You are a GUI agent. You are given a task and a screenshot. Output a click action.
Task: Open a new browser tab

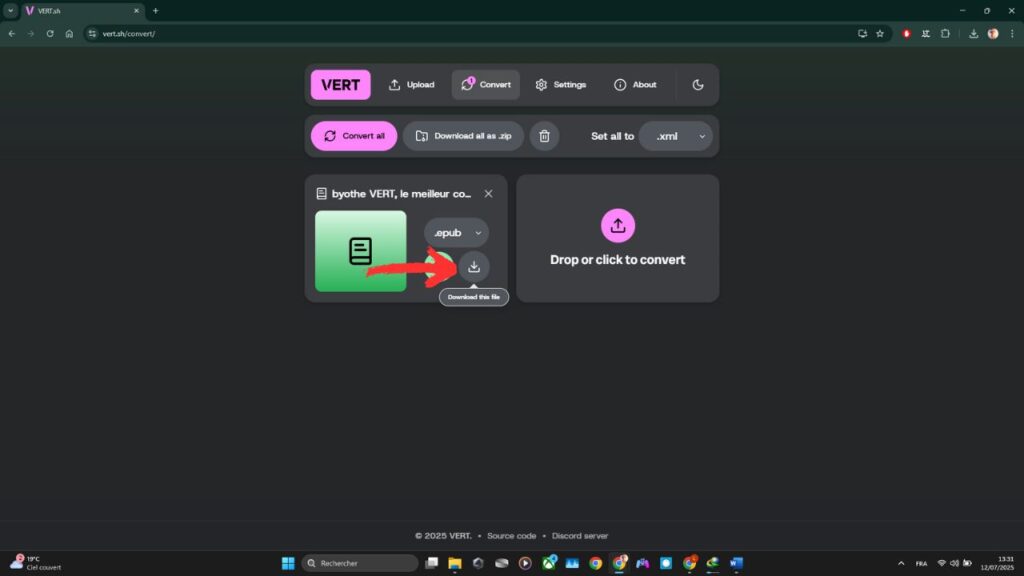(x=155, y=11)
